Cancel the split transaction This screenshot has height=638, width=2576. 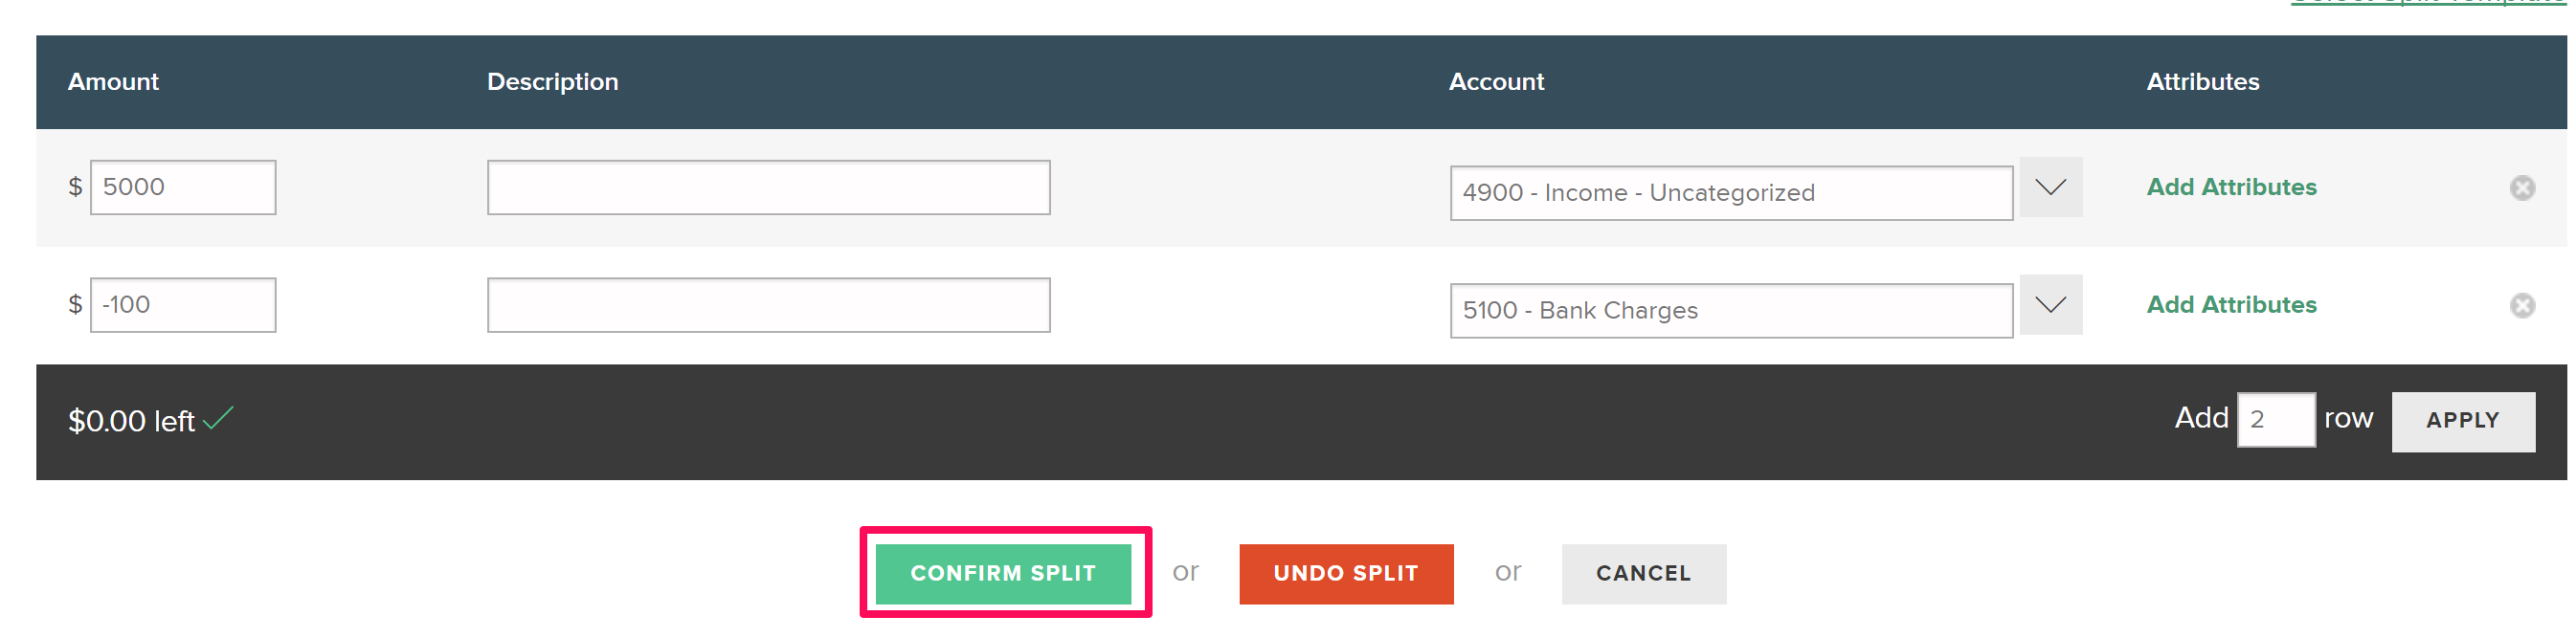click(1643, 573)
